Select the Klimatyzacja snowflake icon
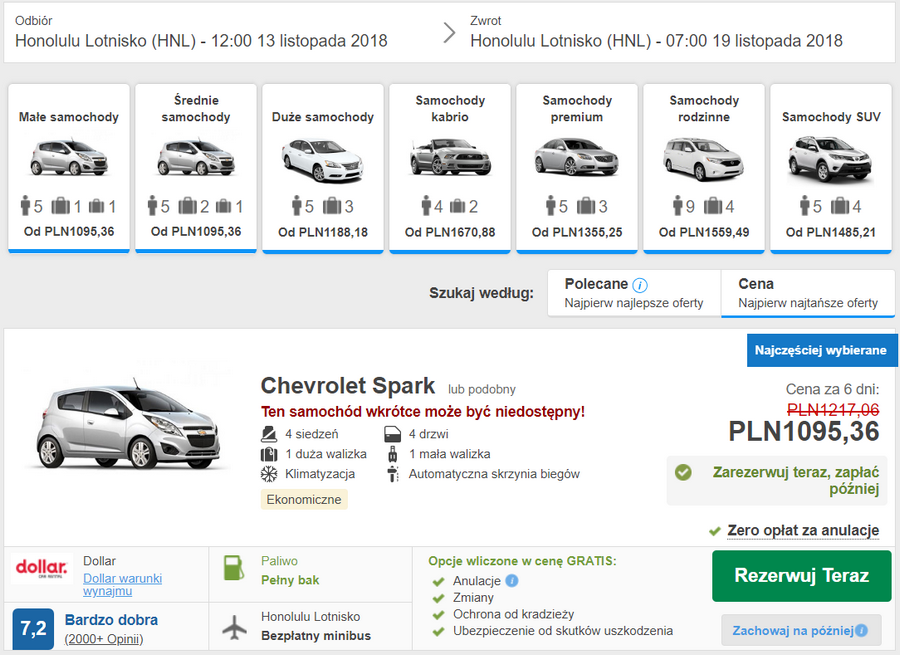The image size is (900, 655). pos(268,476)
